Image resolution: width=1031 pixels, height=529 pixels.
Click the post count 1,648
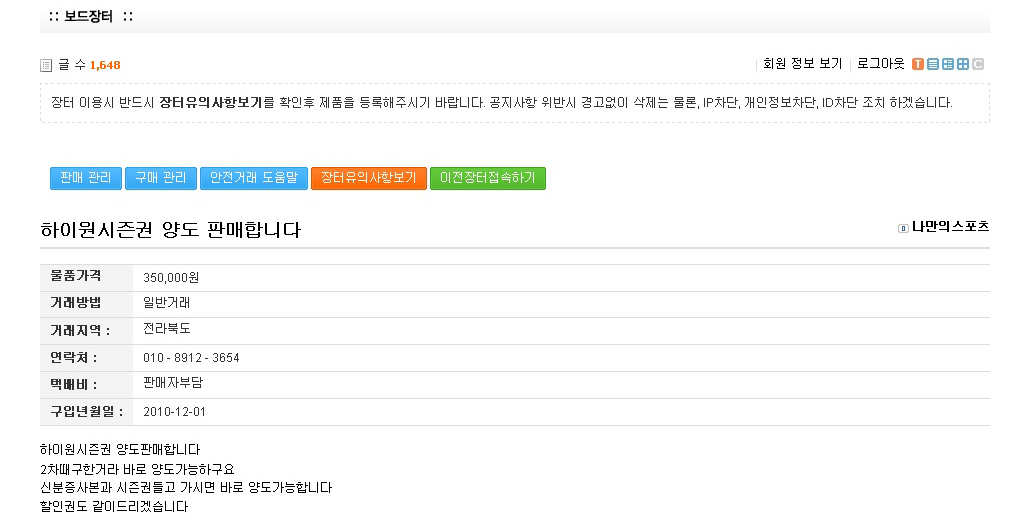(105, 65)
